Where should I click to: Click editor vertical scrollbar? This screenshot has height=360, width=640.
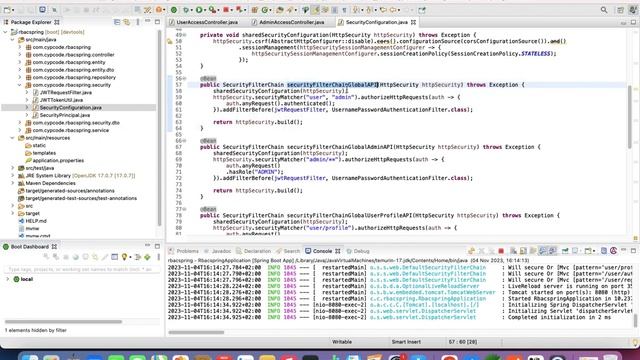(x=630, y=116)
